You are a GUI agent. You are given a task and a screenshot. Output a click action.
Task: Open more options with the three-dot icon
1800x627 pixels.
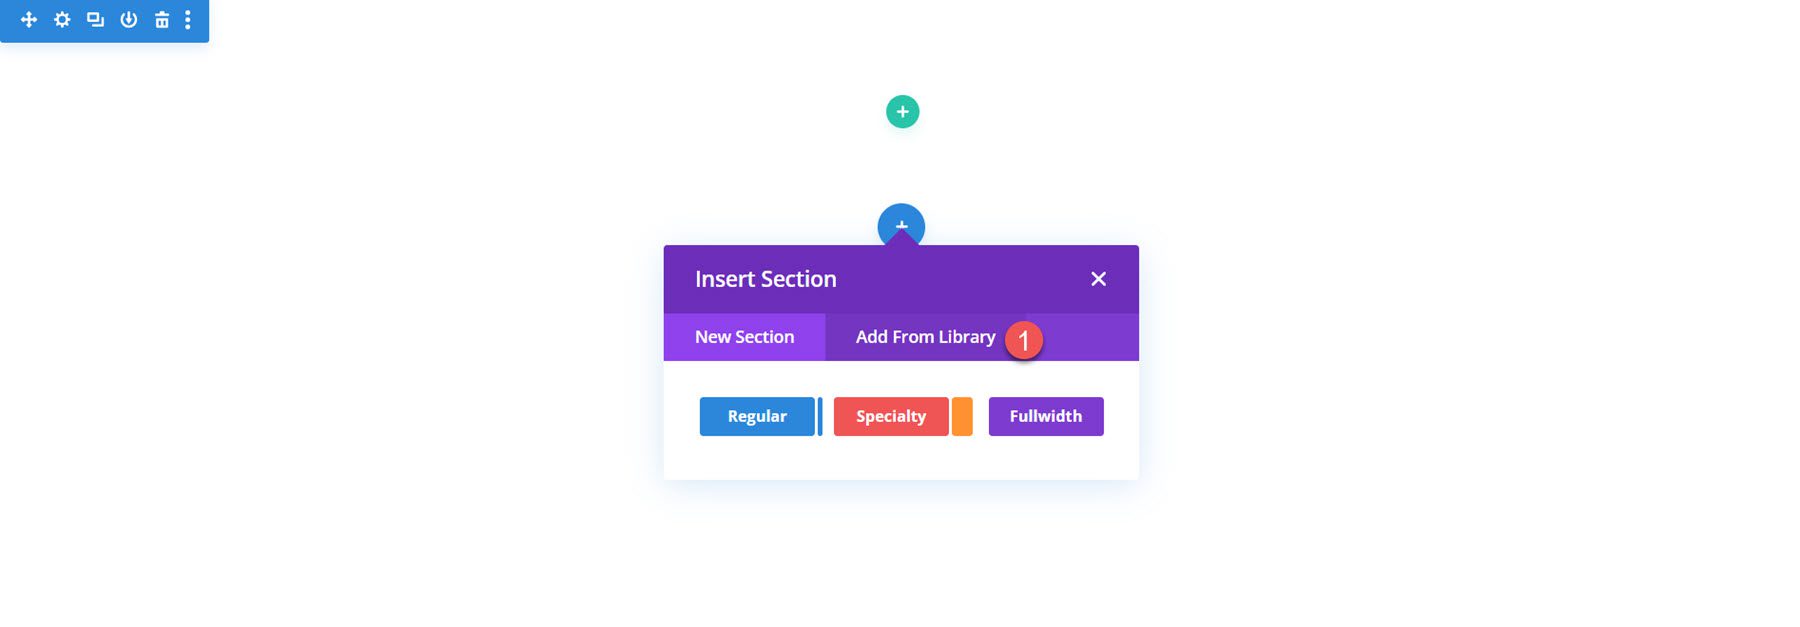188,18
